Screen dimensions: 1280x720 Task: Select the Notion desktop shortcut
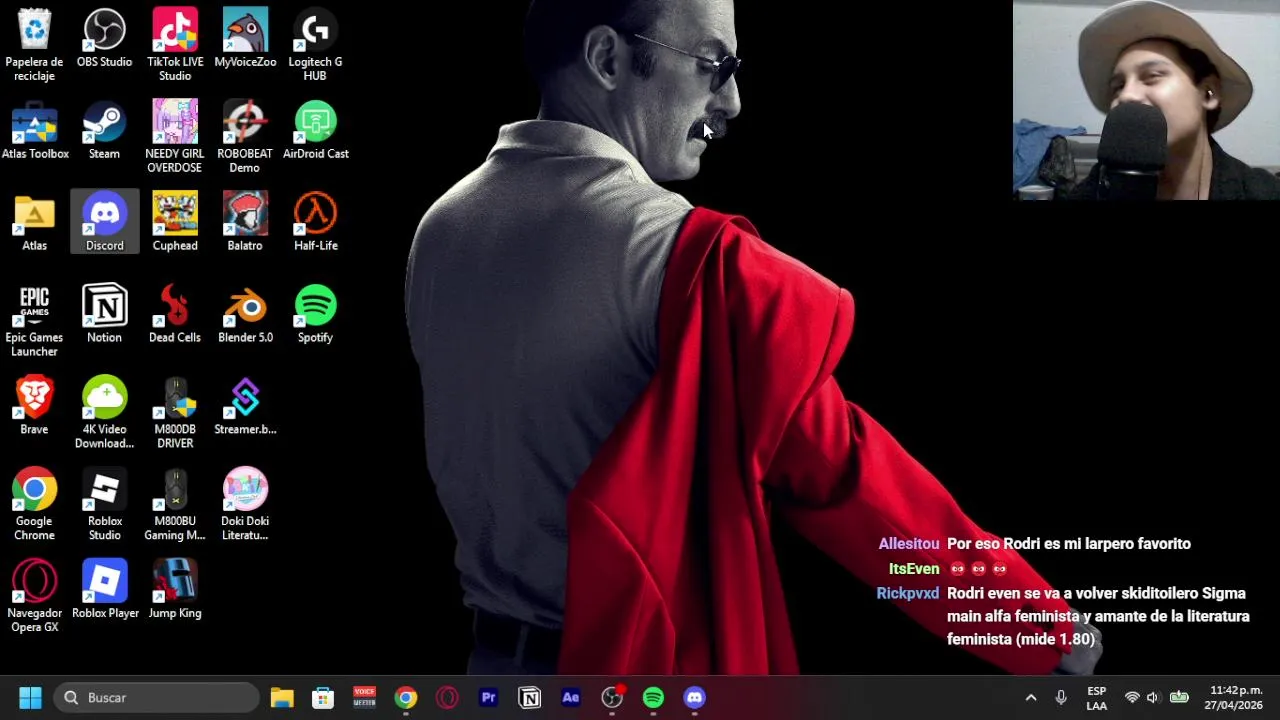pyautogui.click(x=104, y=315)
